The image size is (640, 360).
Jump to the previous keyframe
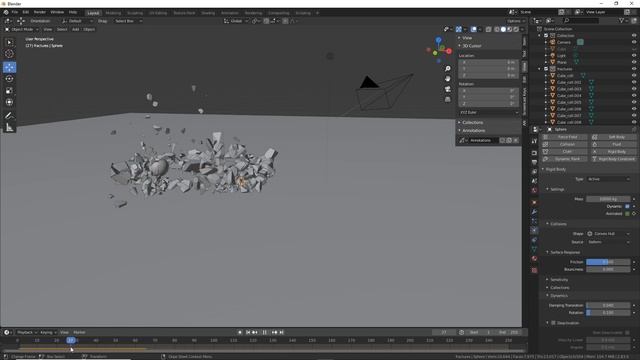click(x=255, y=332)
